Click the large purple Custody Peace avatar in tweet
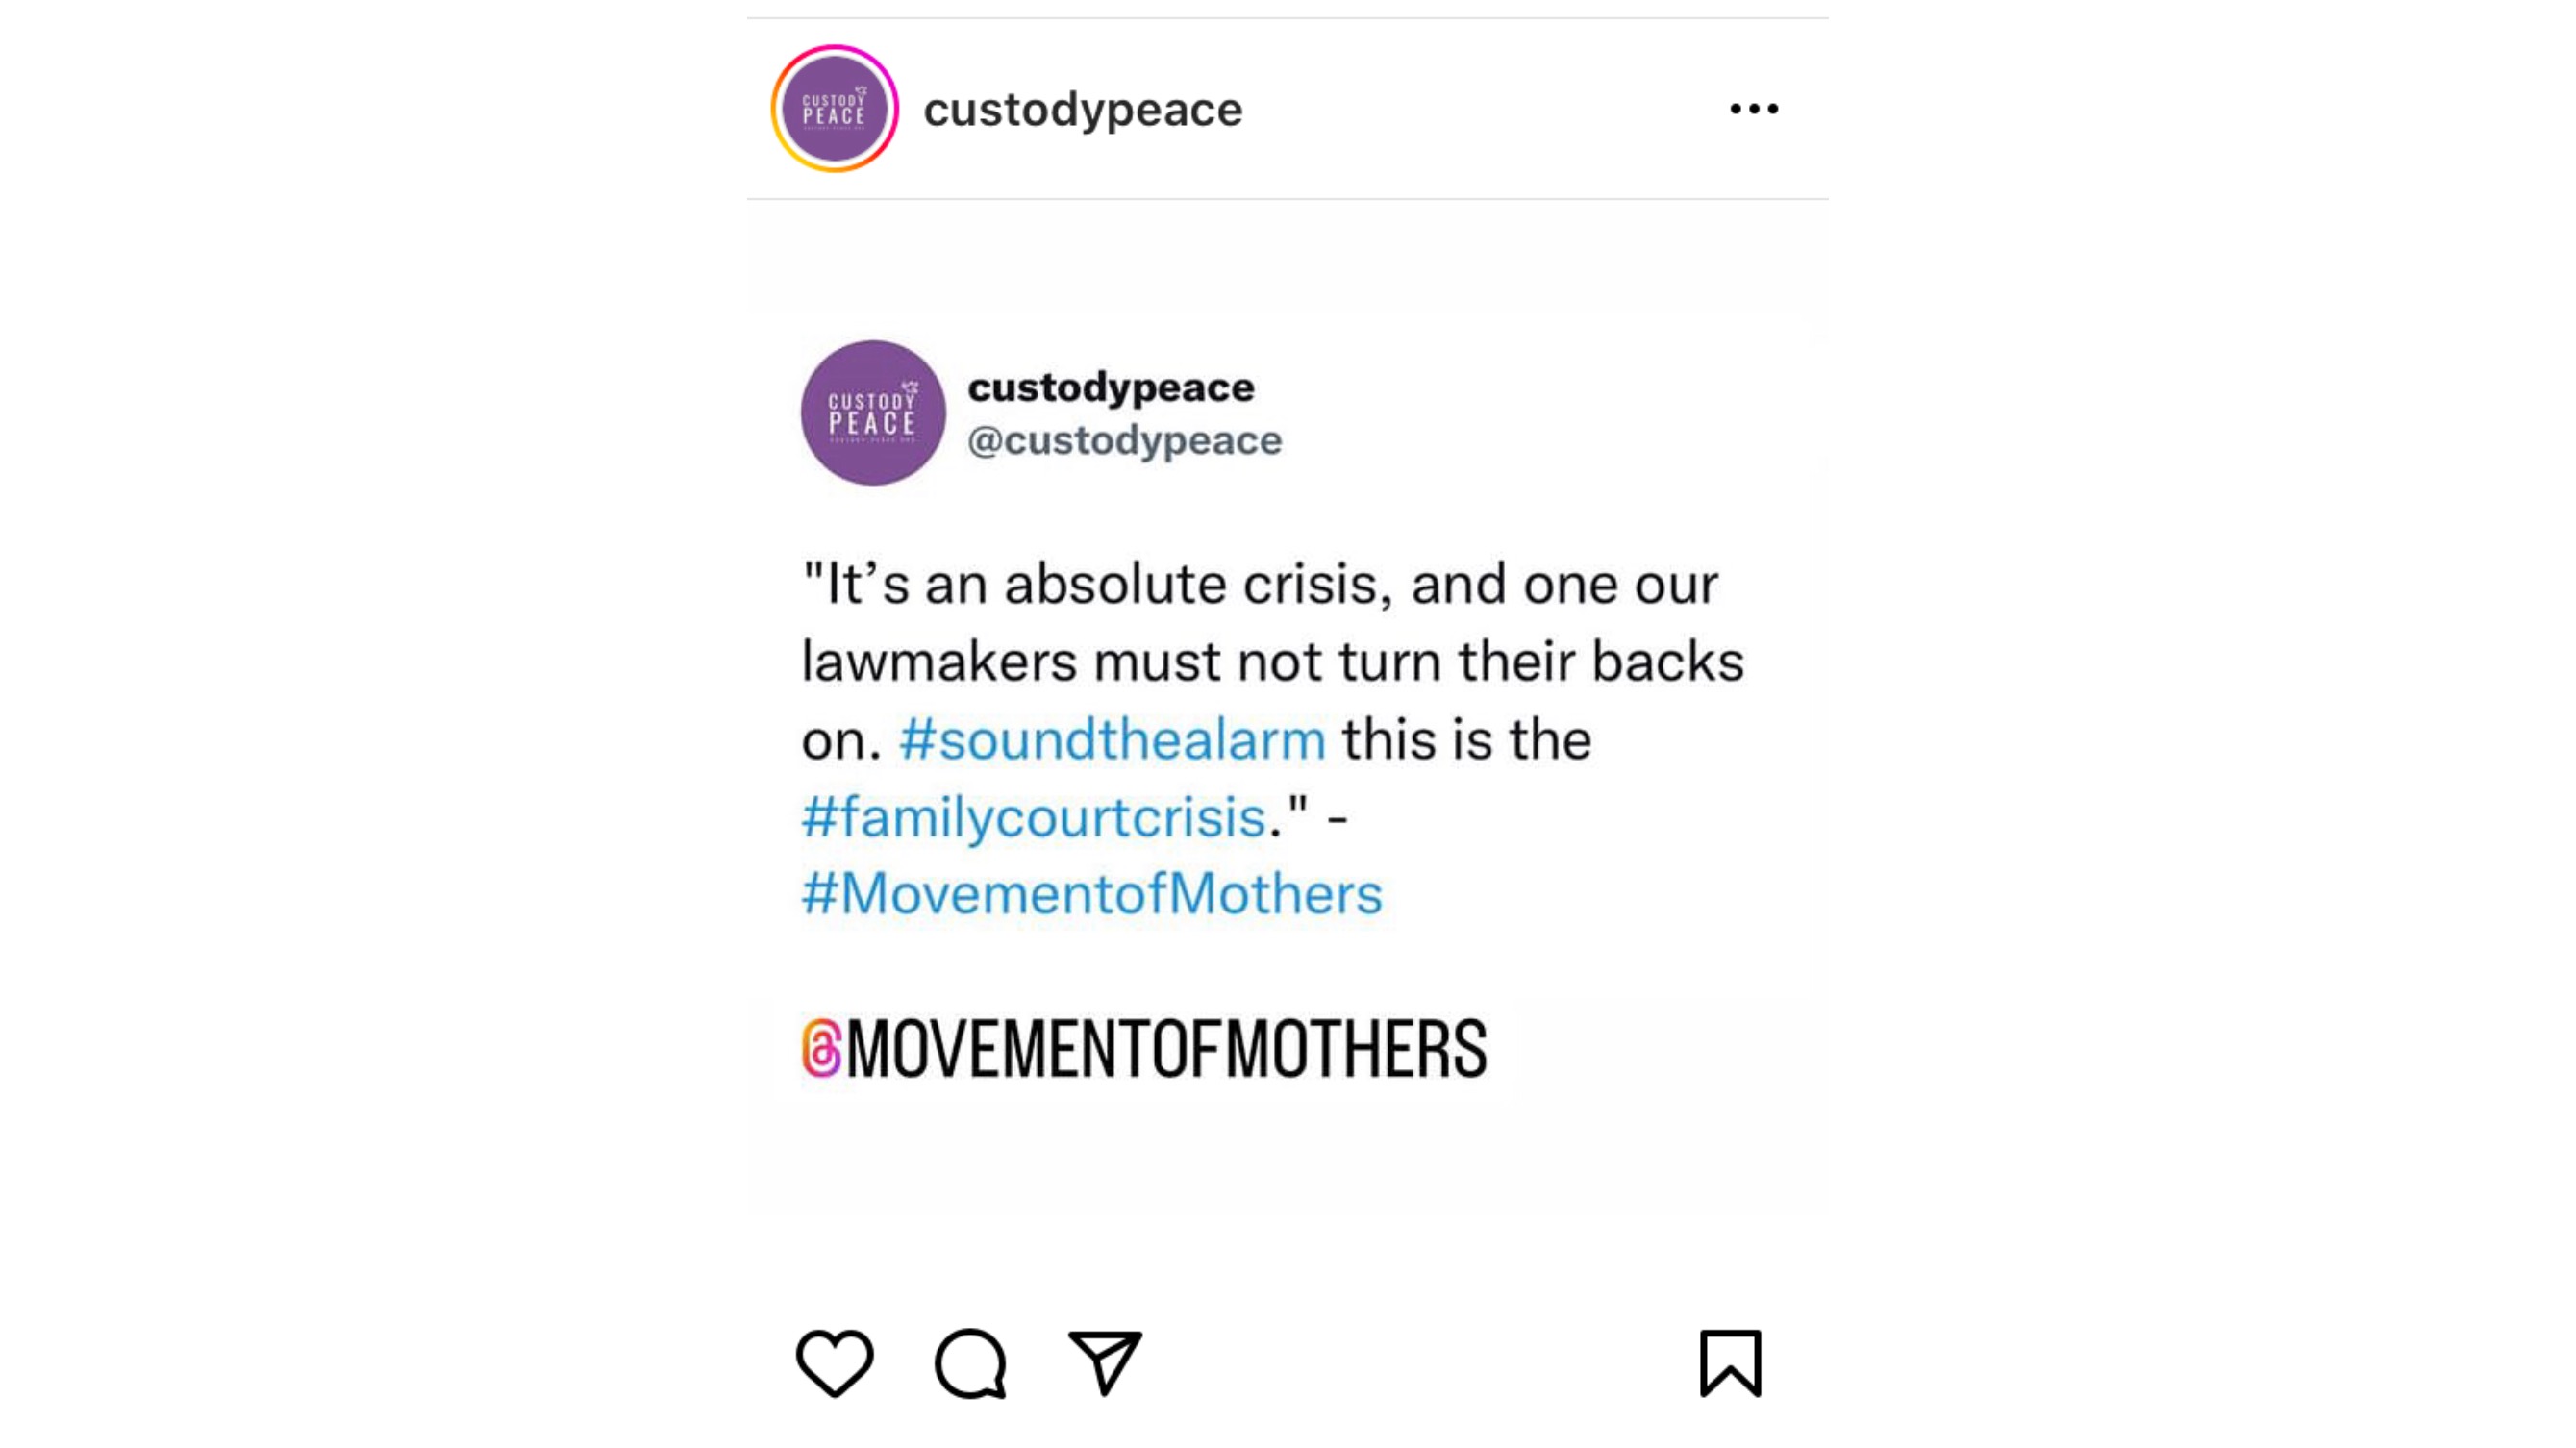Screen dimensions: 2576x1448 coord(873,413)
